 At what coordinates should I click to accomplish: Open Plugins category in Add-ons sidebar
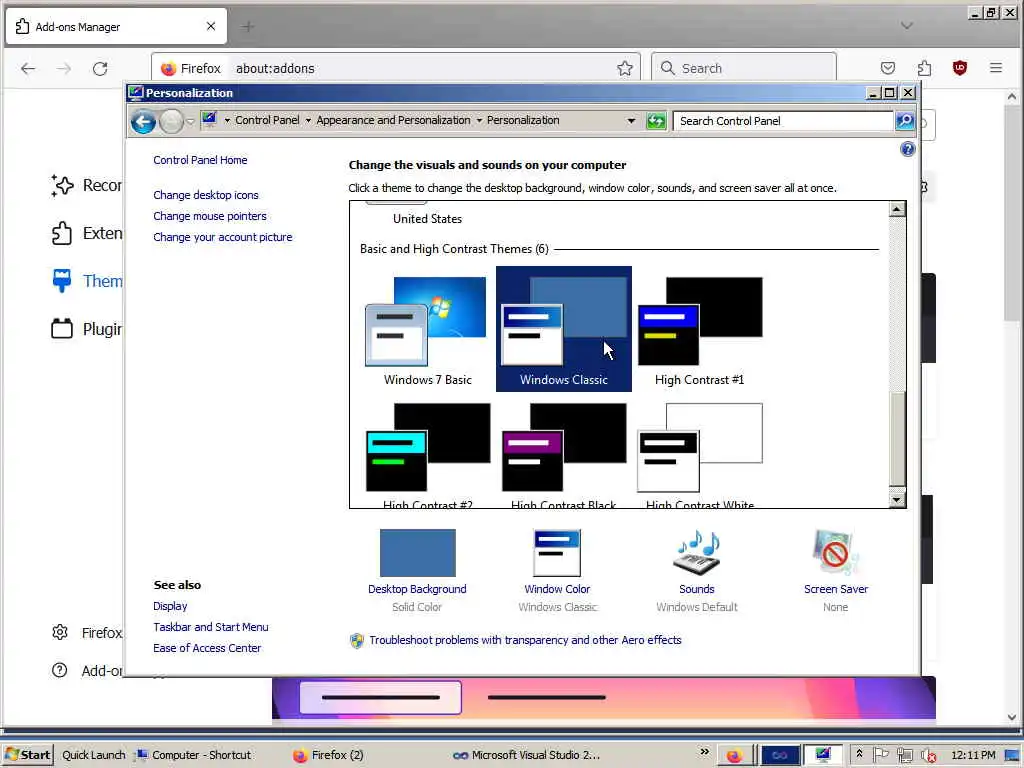point(86,328)
